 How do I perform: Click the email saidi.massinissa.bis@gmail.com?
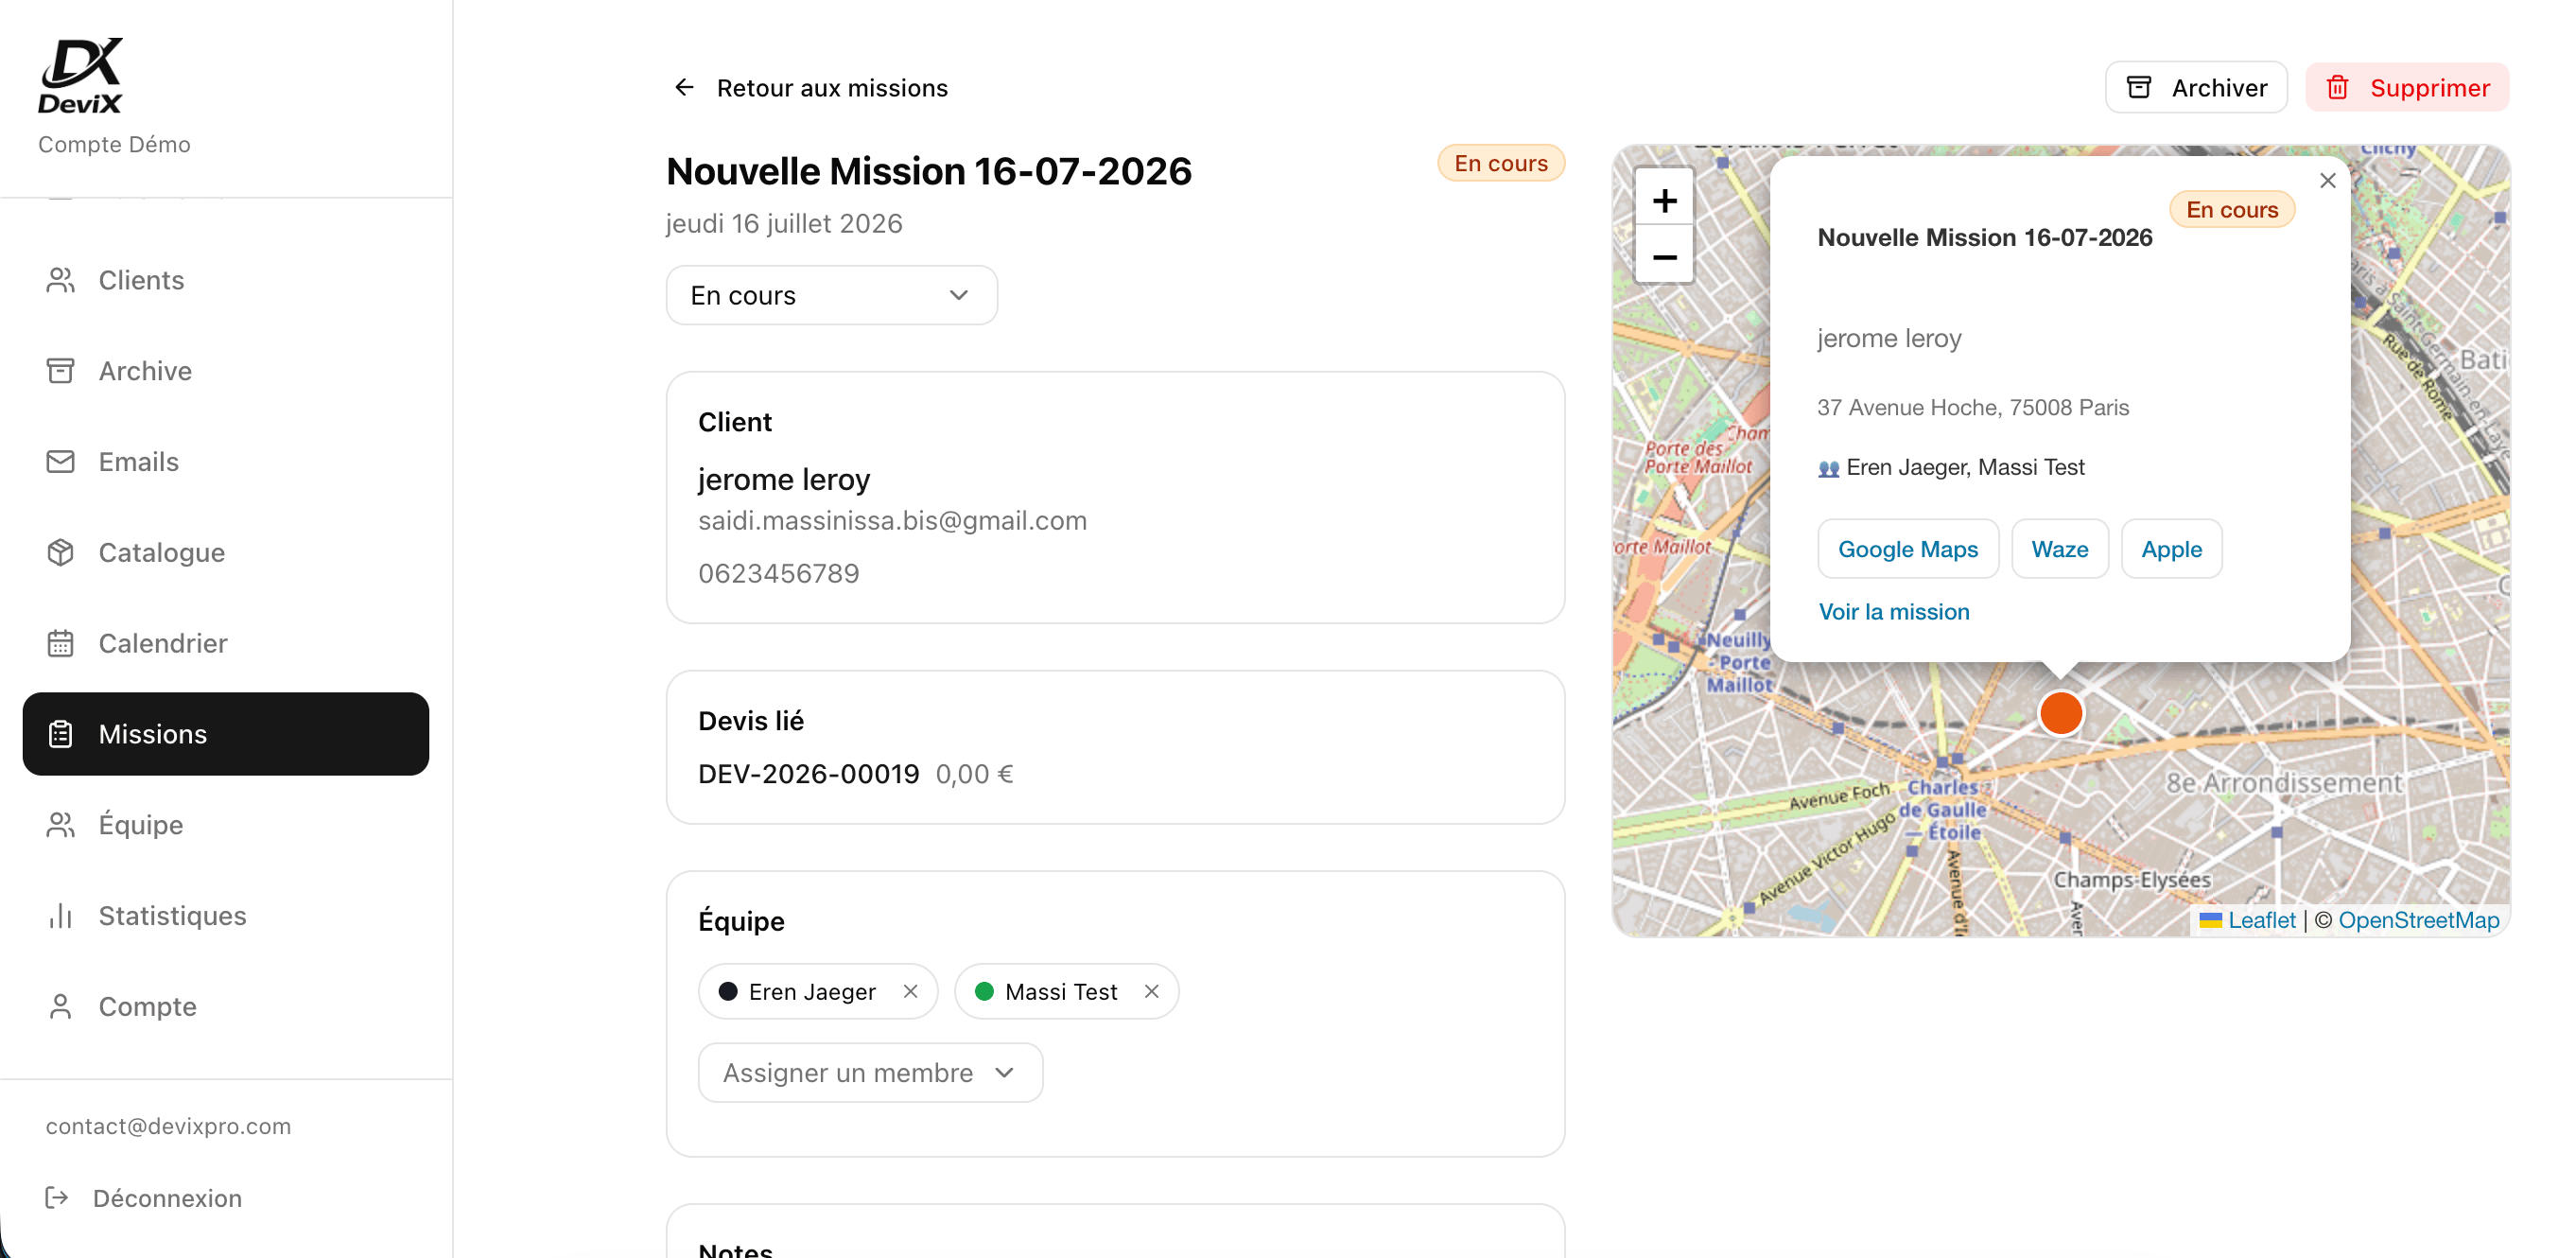tap(892, 520)
